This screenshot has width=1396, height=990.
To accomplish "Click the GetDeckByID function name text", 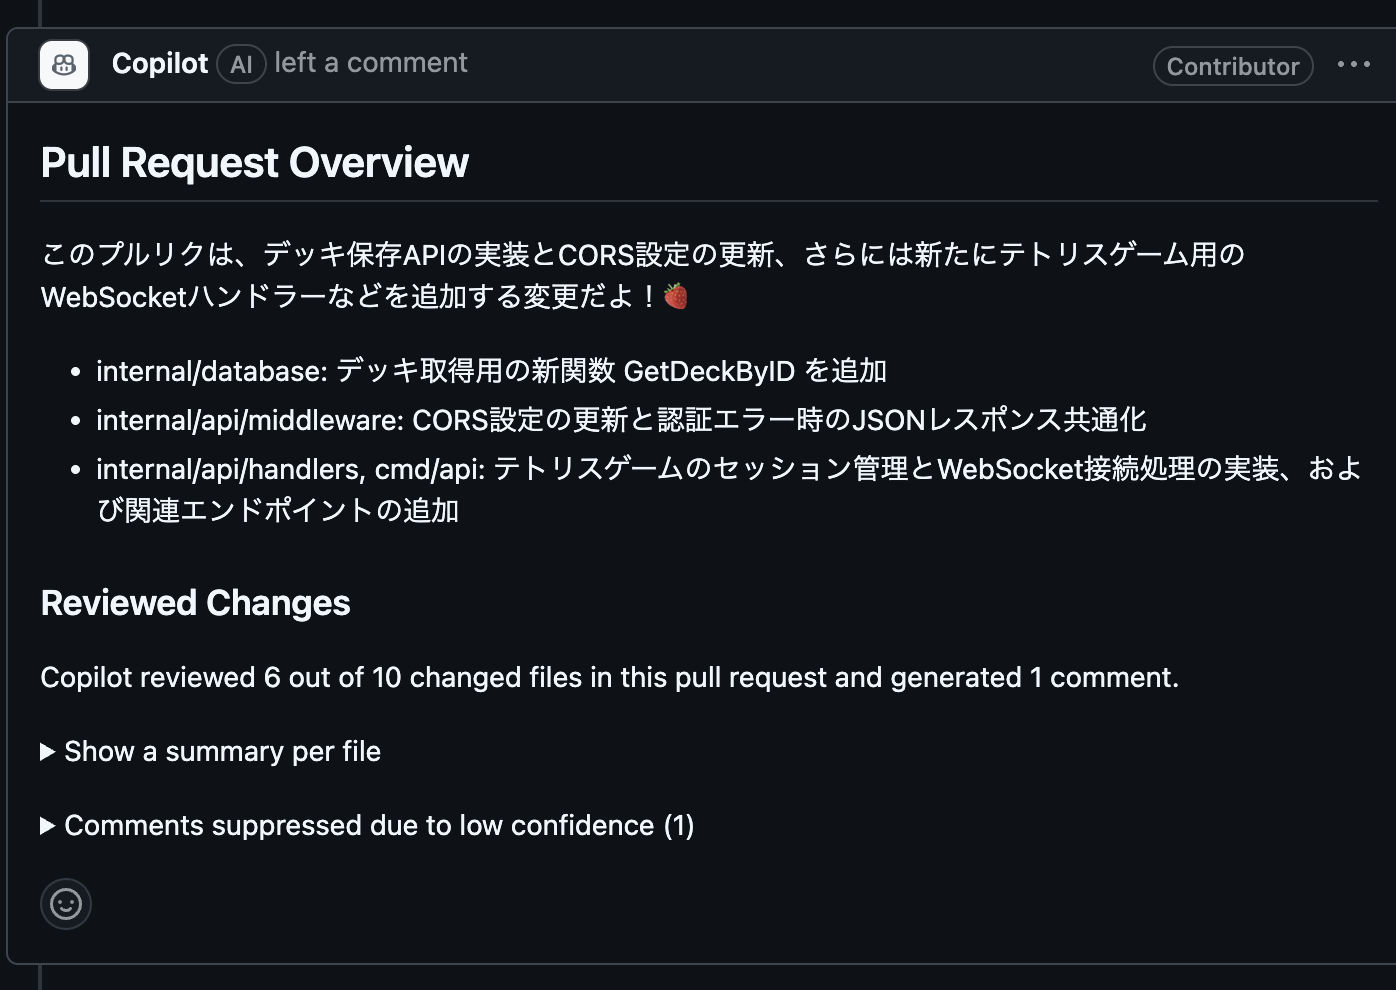I will pos(709,371).
